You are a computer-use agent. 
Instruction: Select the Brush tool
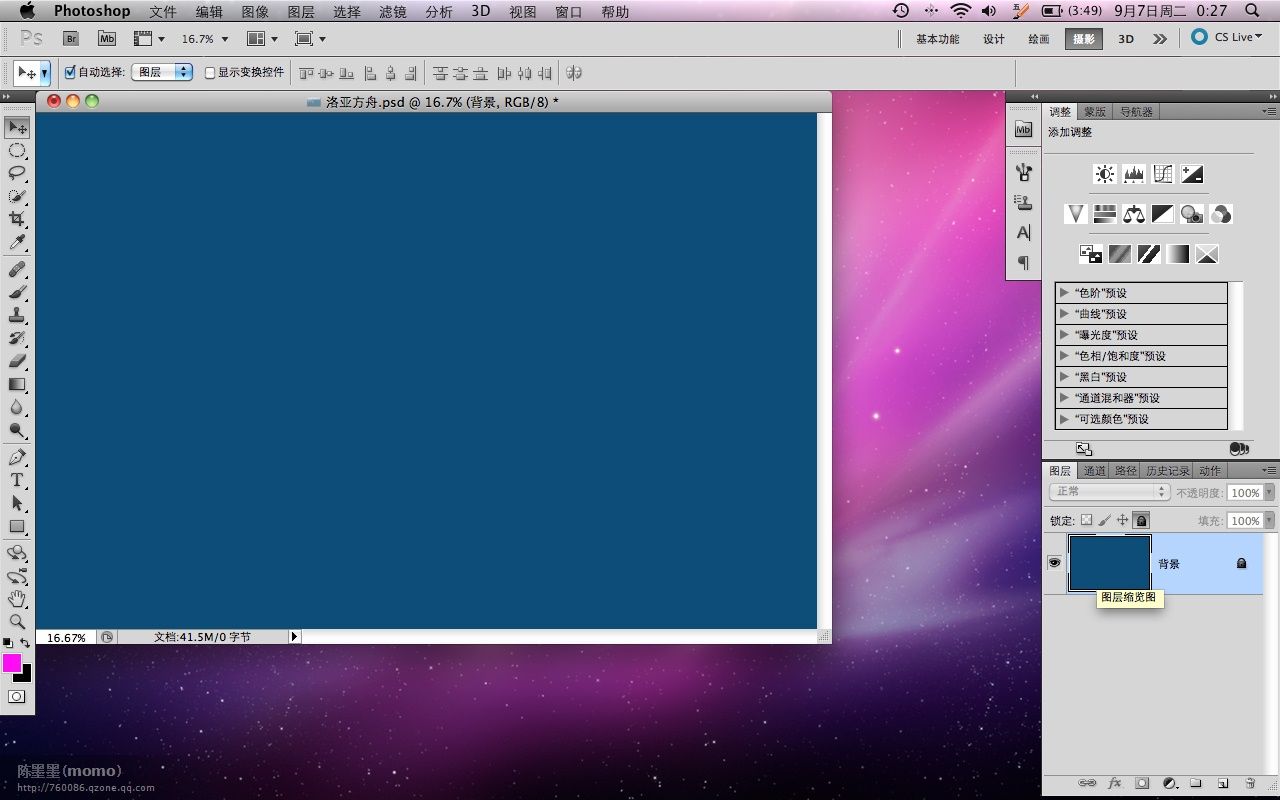[17, 293]
